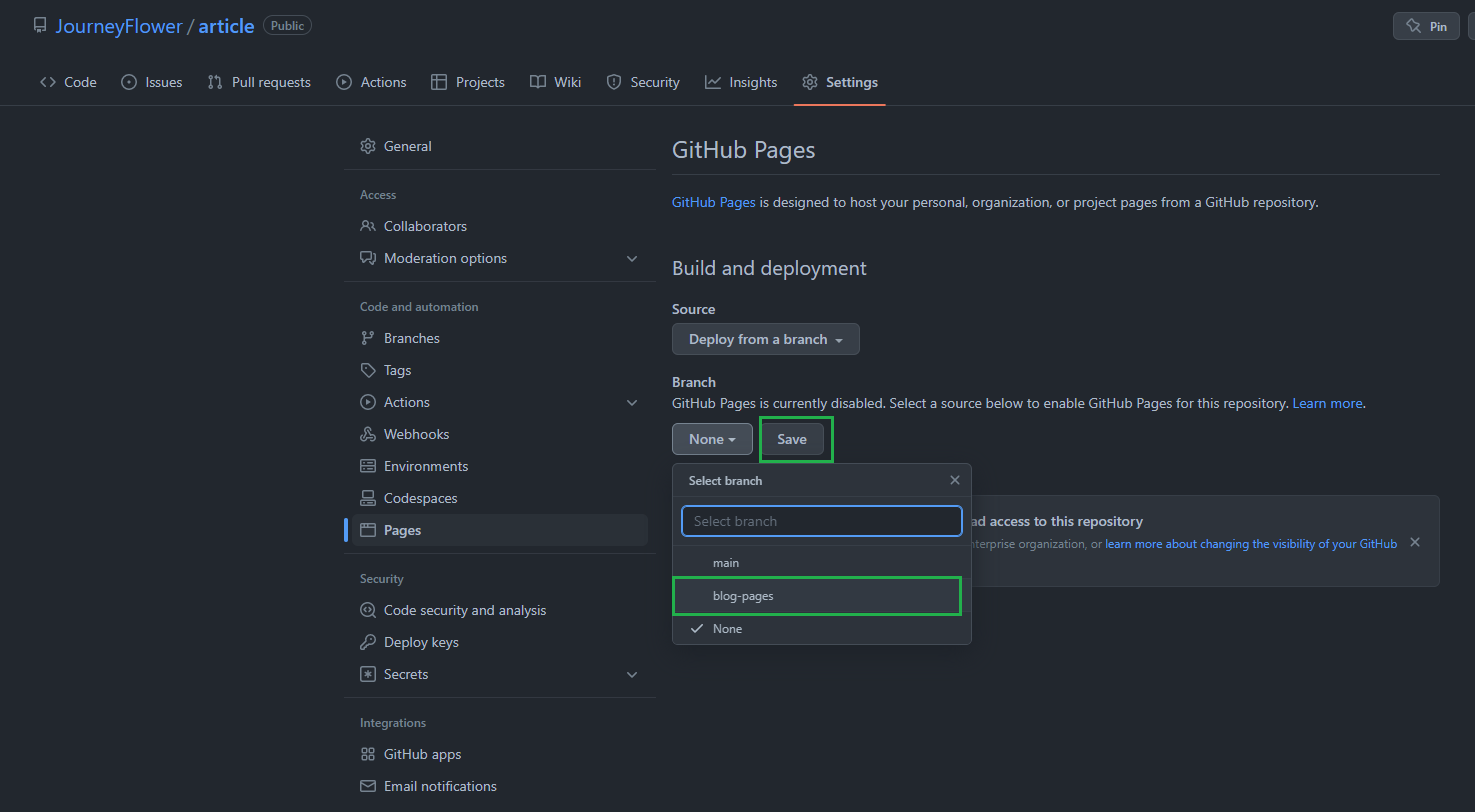Click the Save button
The image size is (1475, 812).
click(x=792, y=439)
